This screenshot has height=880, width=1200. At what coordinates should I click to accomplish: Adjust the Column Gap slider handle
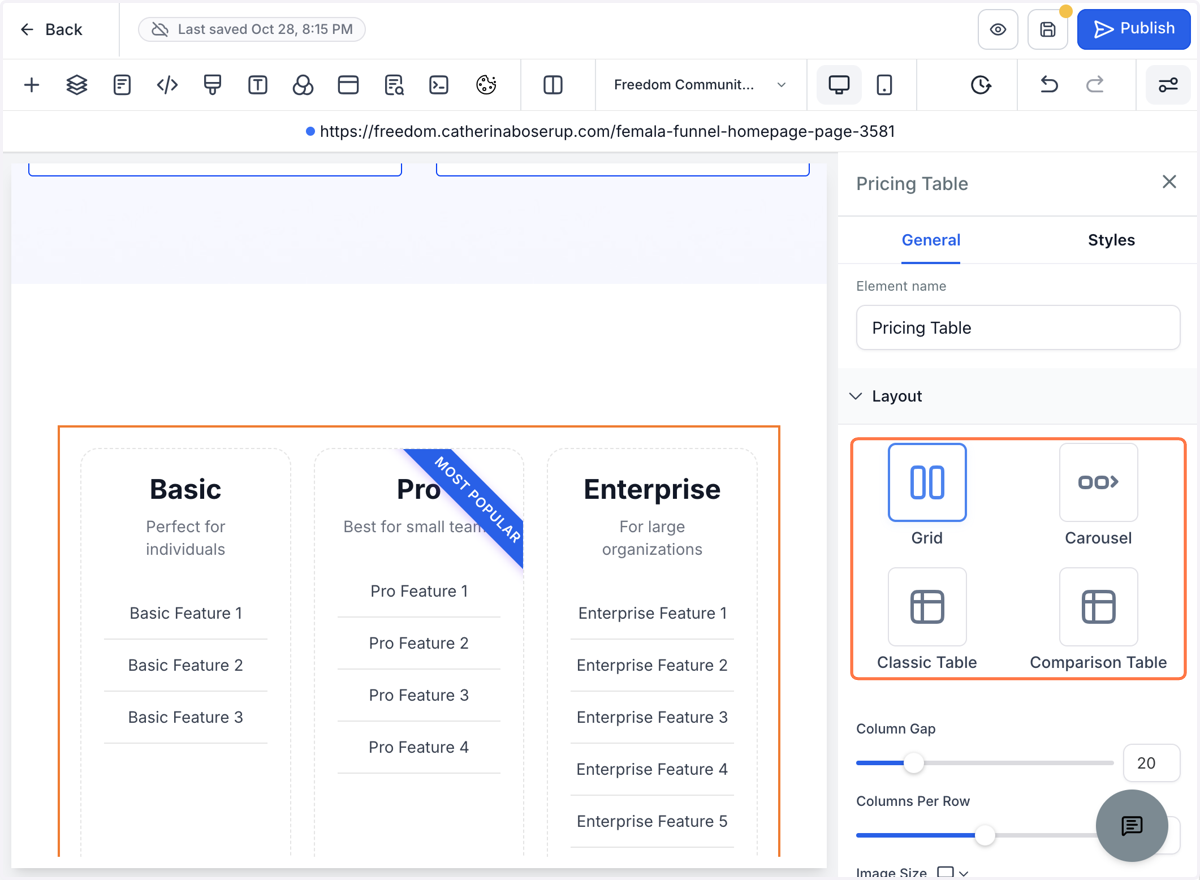point(914,763)
